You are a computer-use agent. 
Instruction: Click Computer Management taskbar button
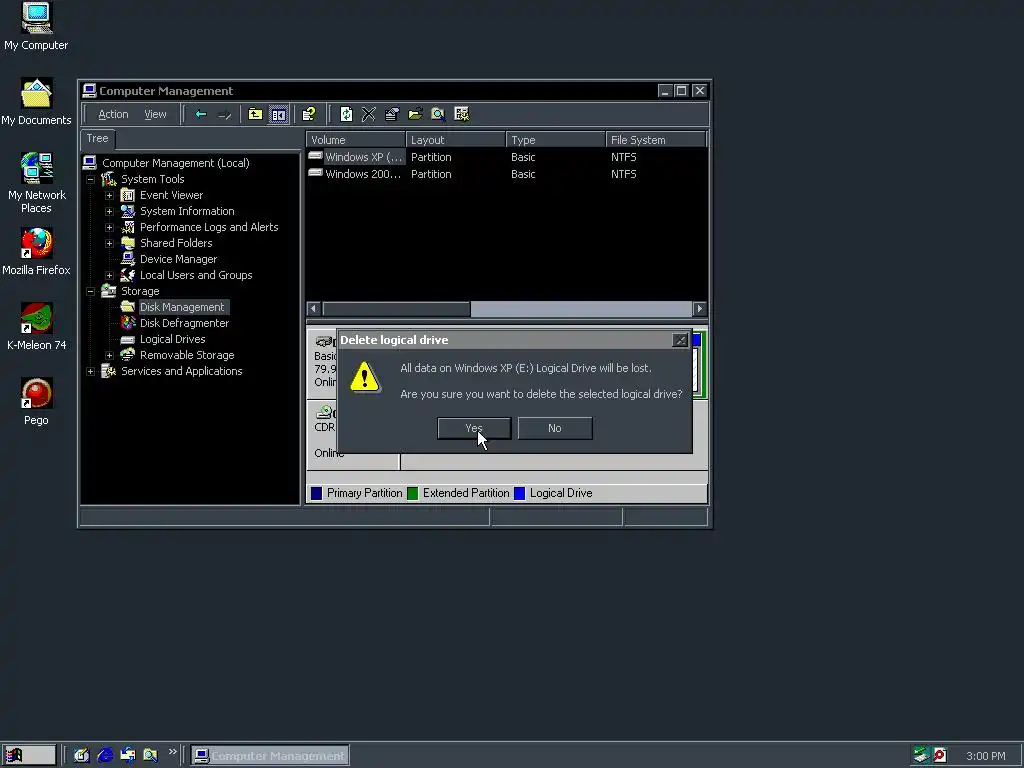tap(270, 756)
